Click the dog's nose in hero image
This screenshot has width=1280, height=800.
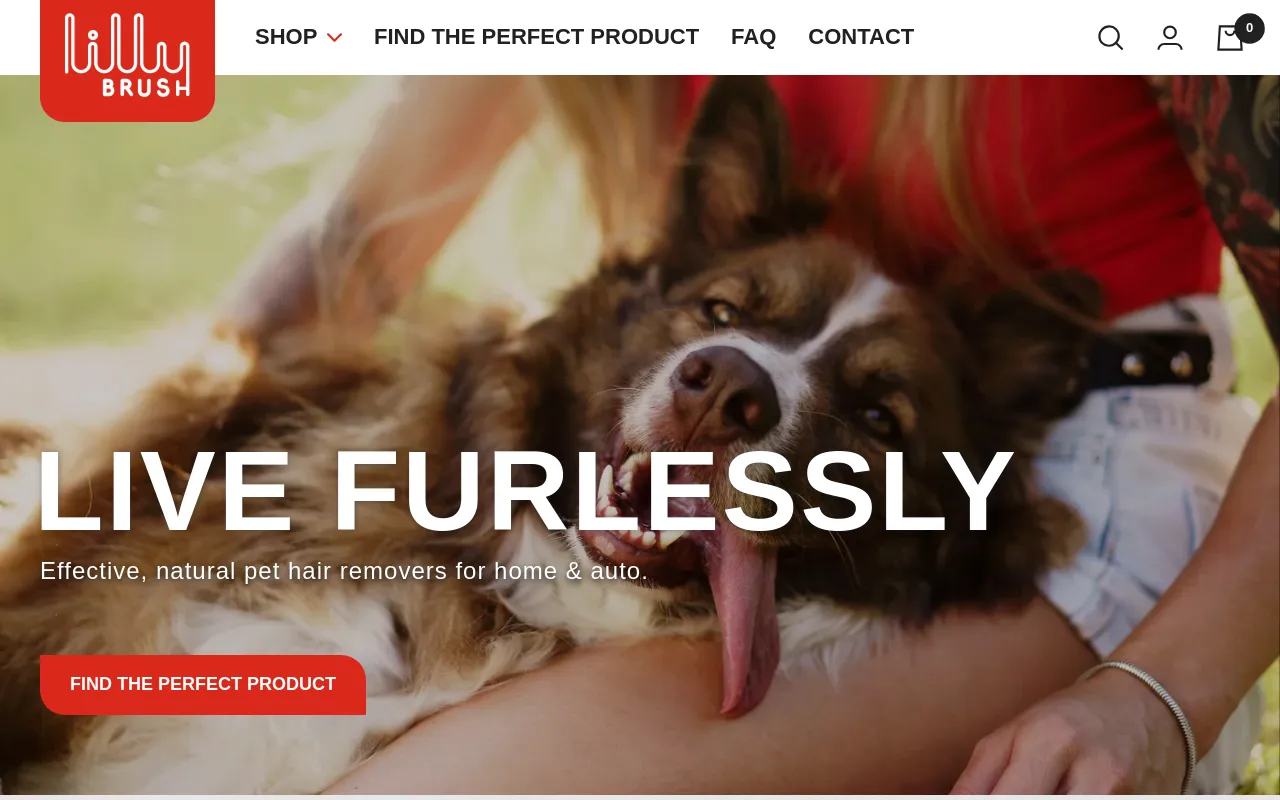tap(724, 387)
